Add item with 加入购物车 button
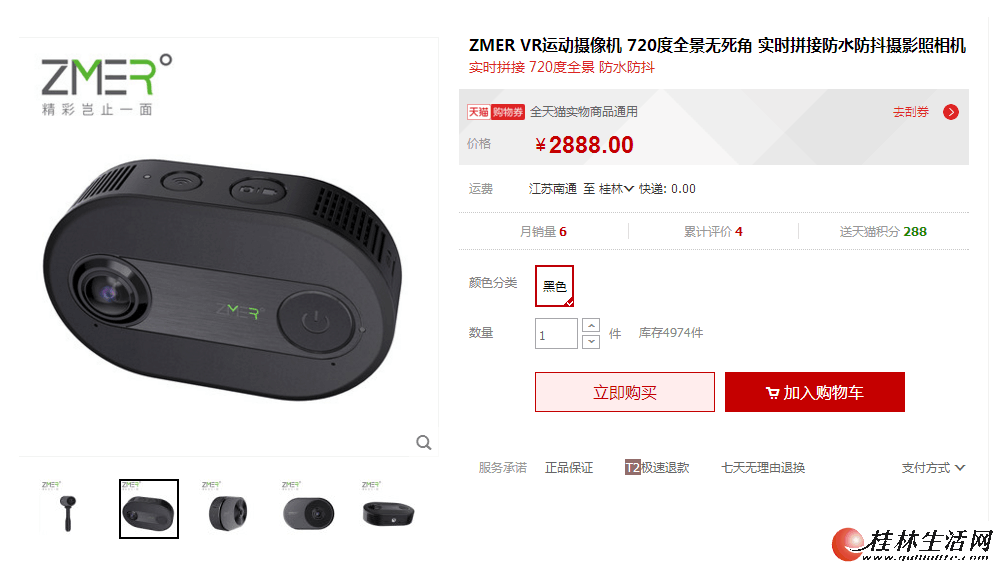 815,392
